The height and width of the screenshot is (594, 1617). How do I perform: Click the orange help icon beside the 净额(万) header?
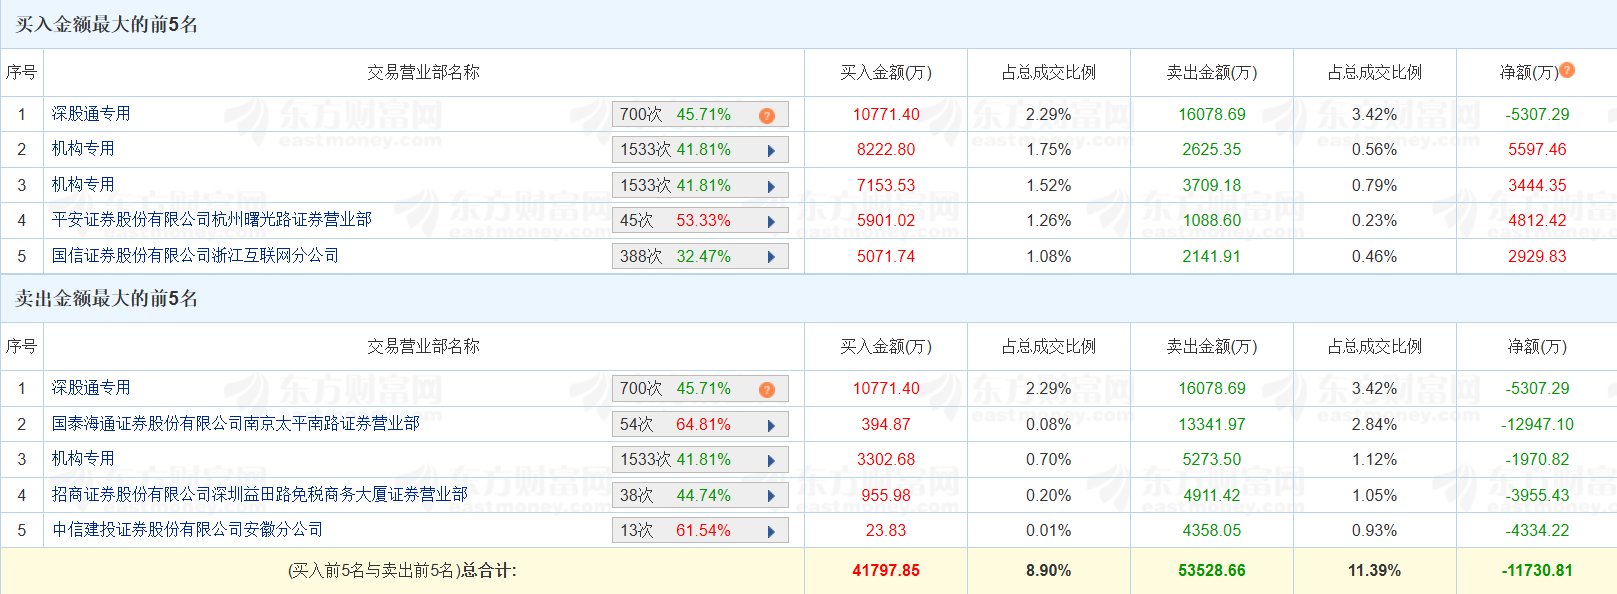pyautogui.click(x=1567, y=70)
